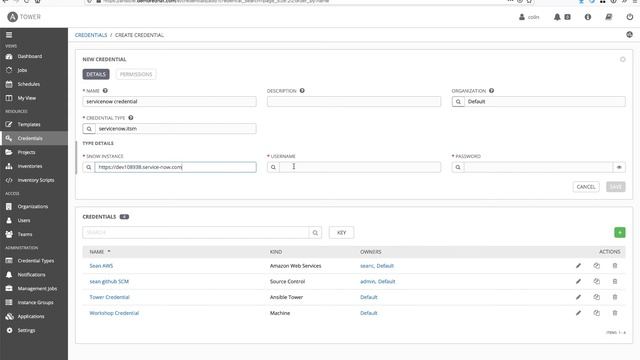Click the Cancel button
The image size is (640, 360).
[586, 187]
